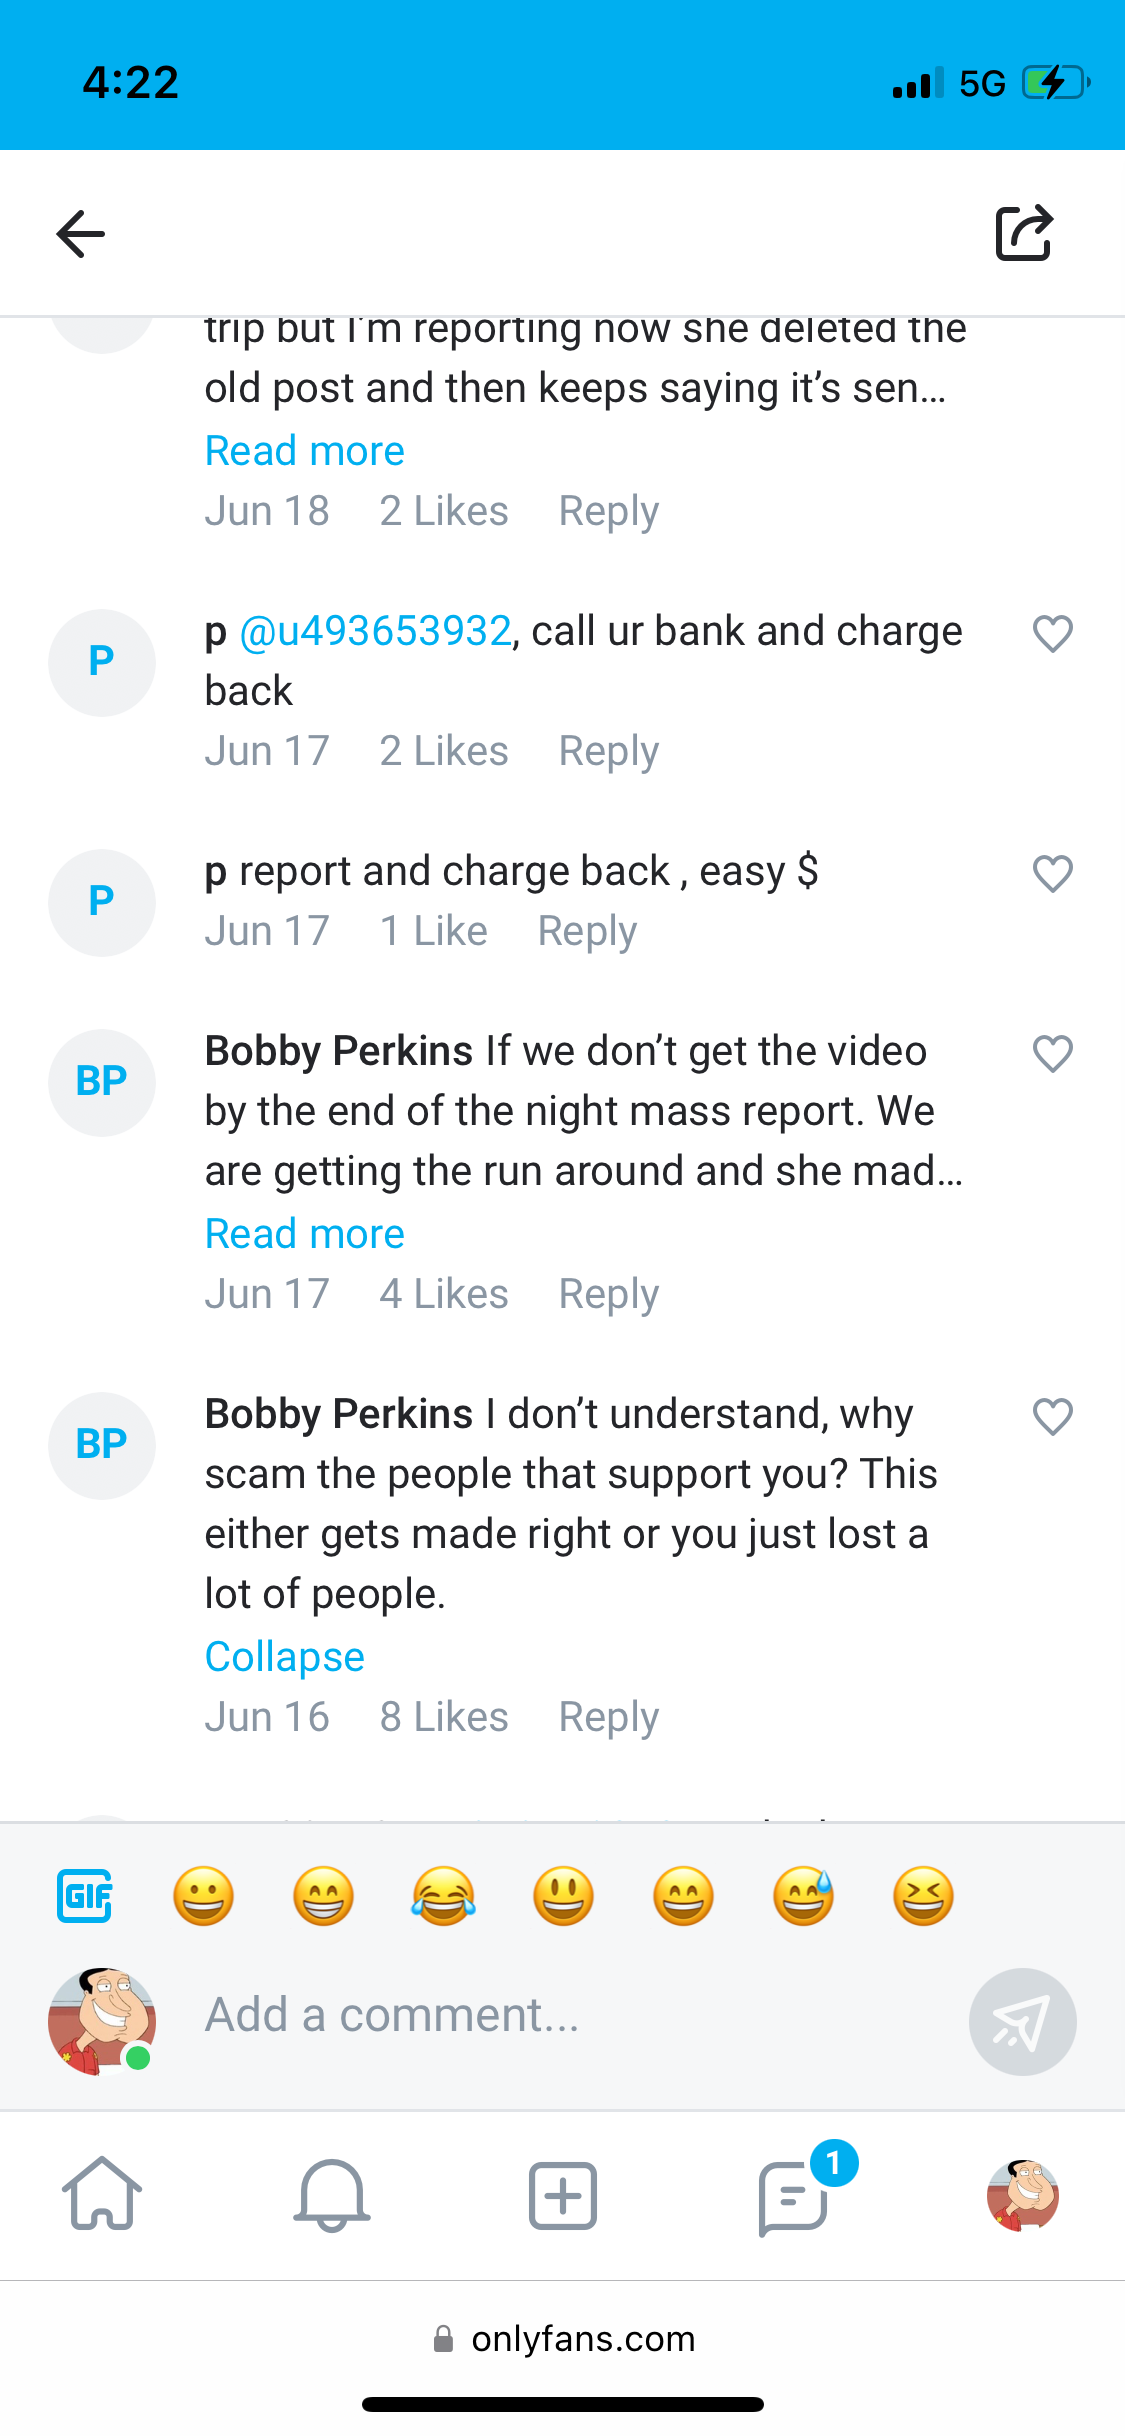The width and height of the screenshot is (1125, 2436).
Task: Tap the new post plus icon
Action: coord(563,2194)
